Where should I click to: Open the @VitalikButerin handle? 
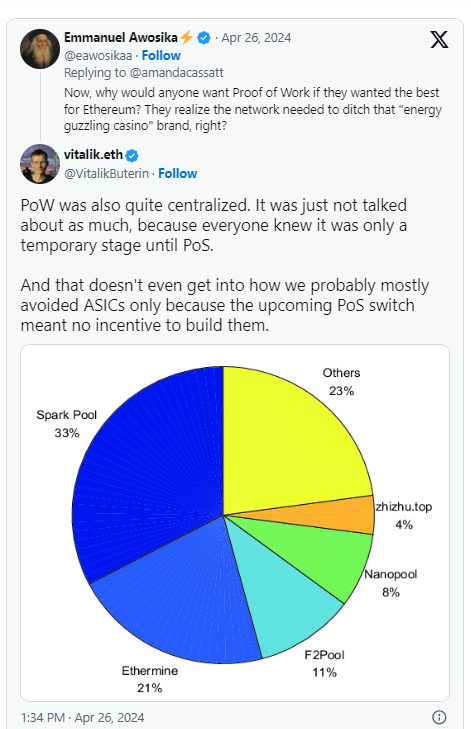click(106, 173)
